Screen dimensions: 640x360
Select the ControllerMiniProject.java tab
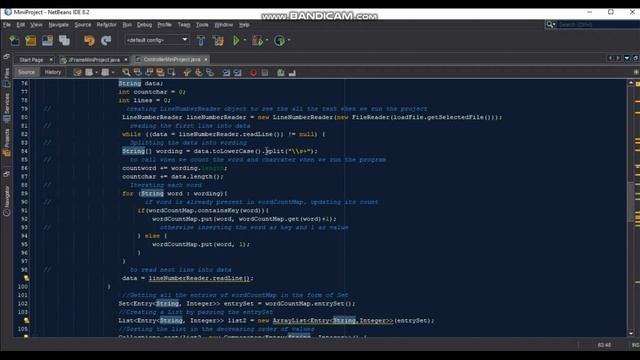[172, 60]
